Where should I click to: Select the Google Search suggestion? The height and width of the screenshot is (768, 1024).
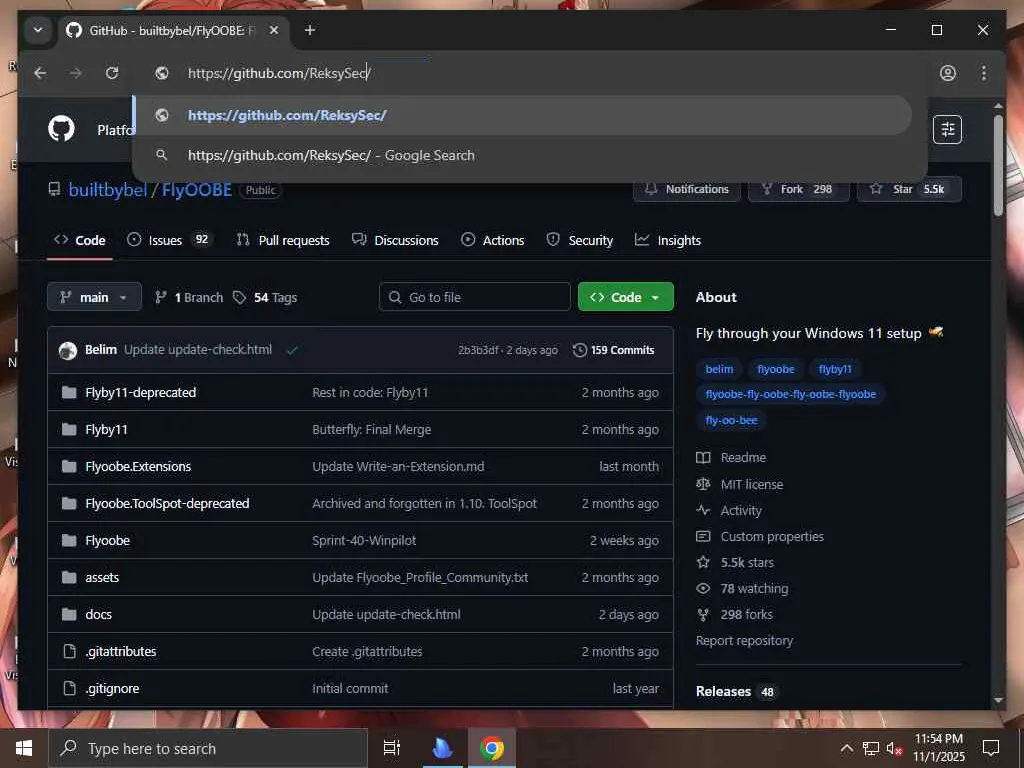pyautogui.click(x=522, y=155)
